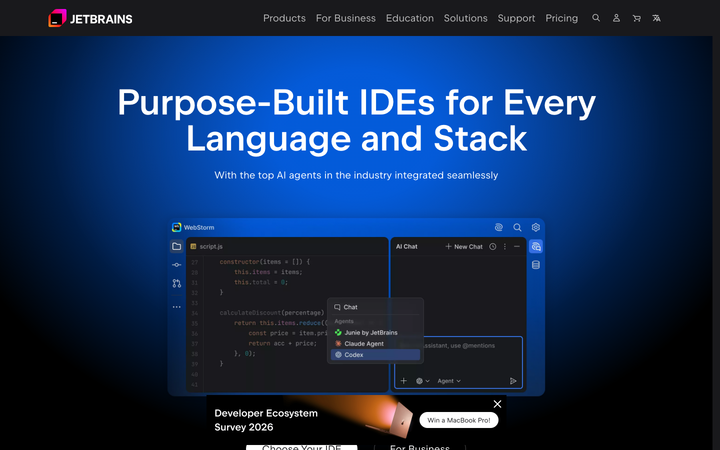This screenshot has width=720, height=450.
Task: Open the shopping cart icon
Action: click(x=636, y=18)
